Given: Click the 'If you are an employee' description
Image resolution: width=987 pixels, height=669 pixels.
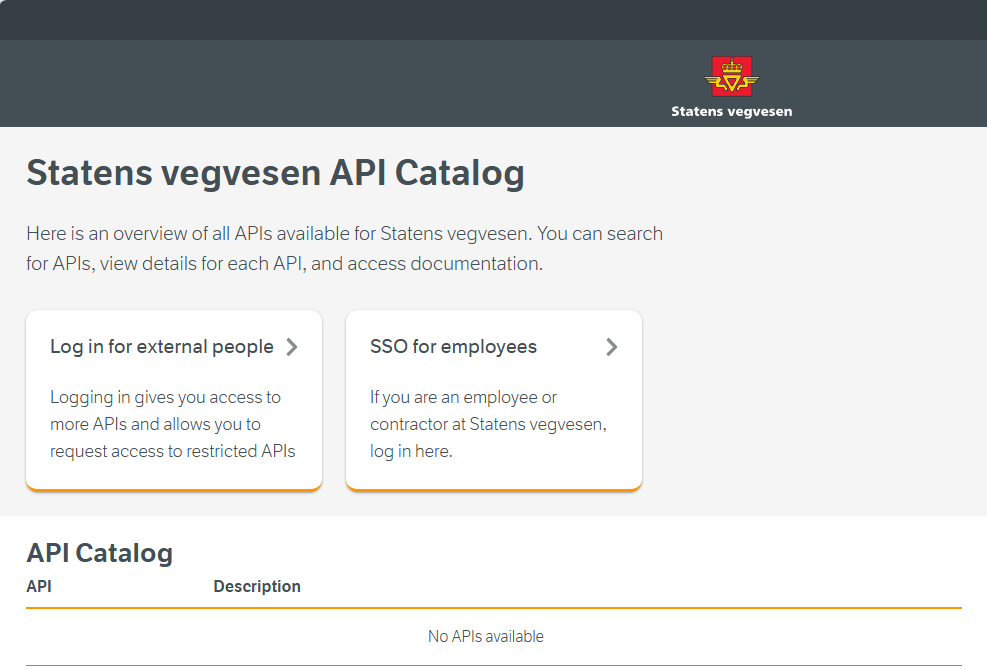Looking at the screenshot, I should pyautogui.click(x=488, y=424).
